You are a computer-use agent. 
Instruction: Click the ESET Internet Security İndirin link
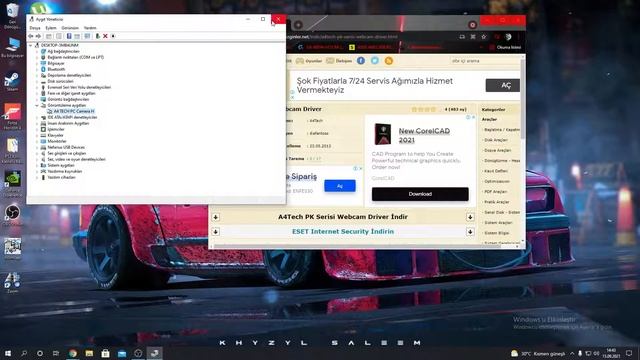pos(343,231)
